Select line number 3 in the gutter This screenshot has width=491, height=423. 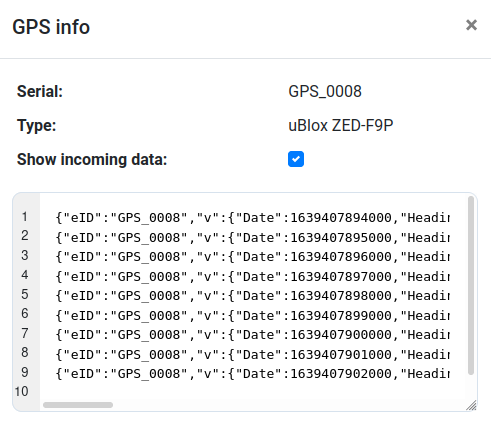[25, 256]
